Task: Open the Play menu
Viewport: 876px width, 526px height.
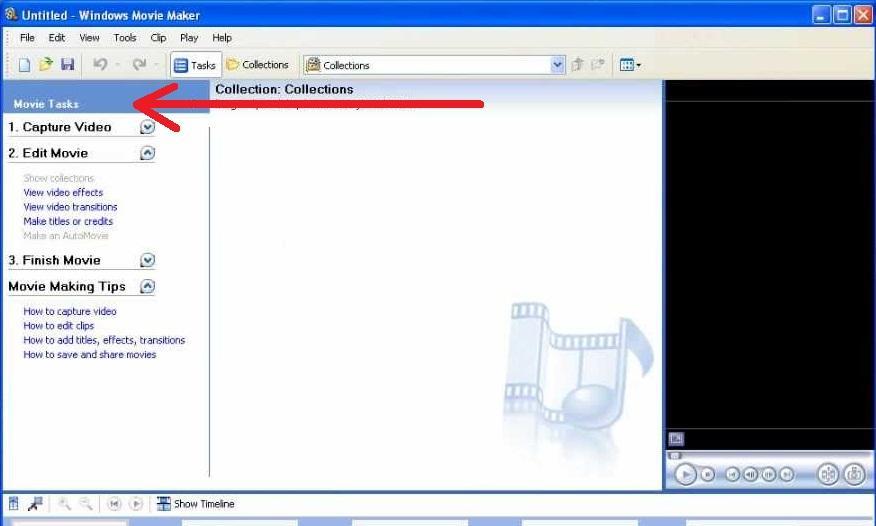Action: point(189,37)
